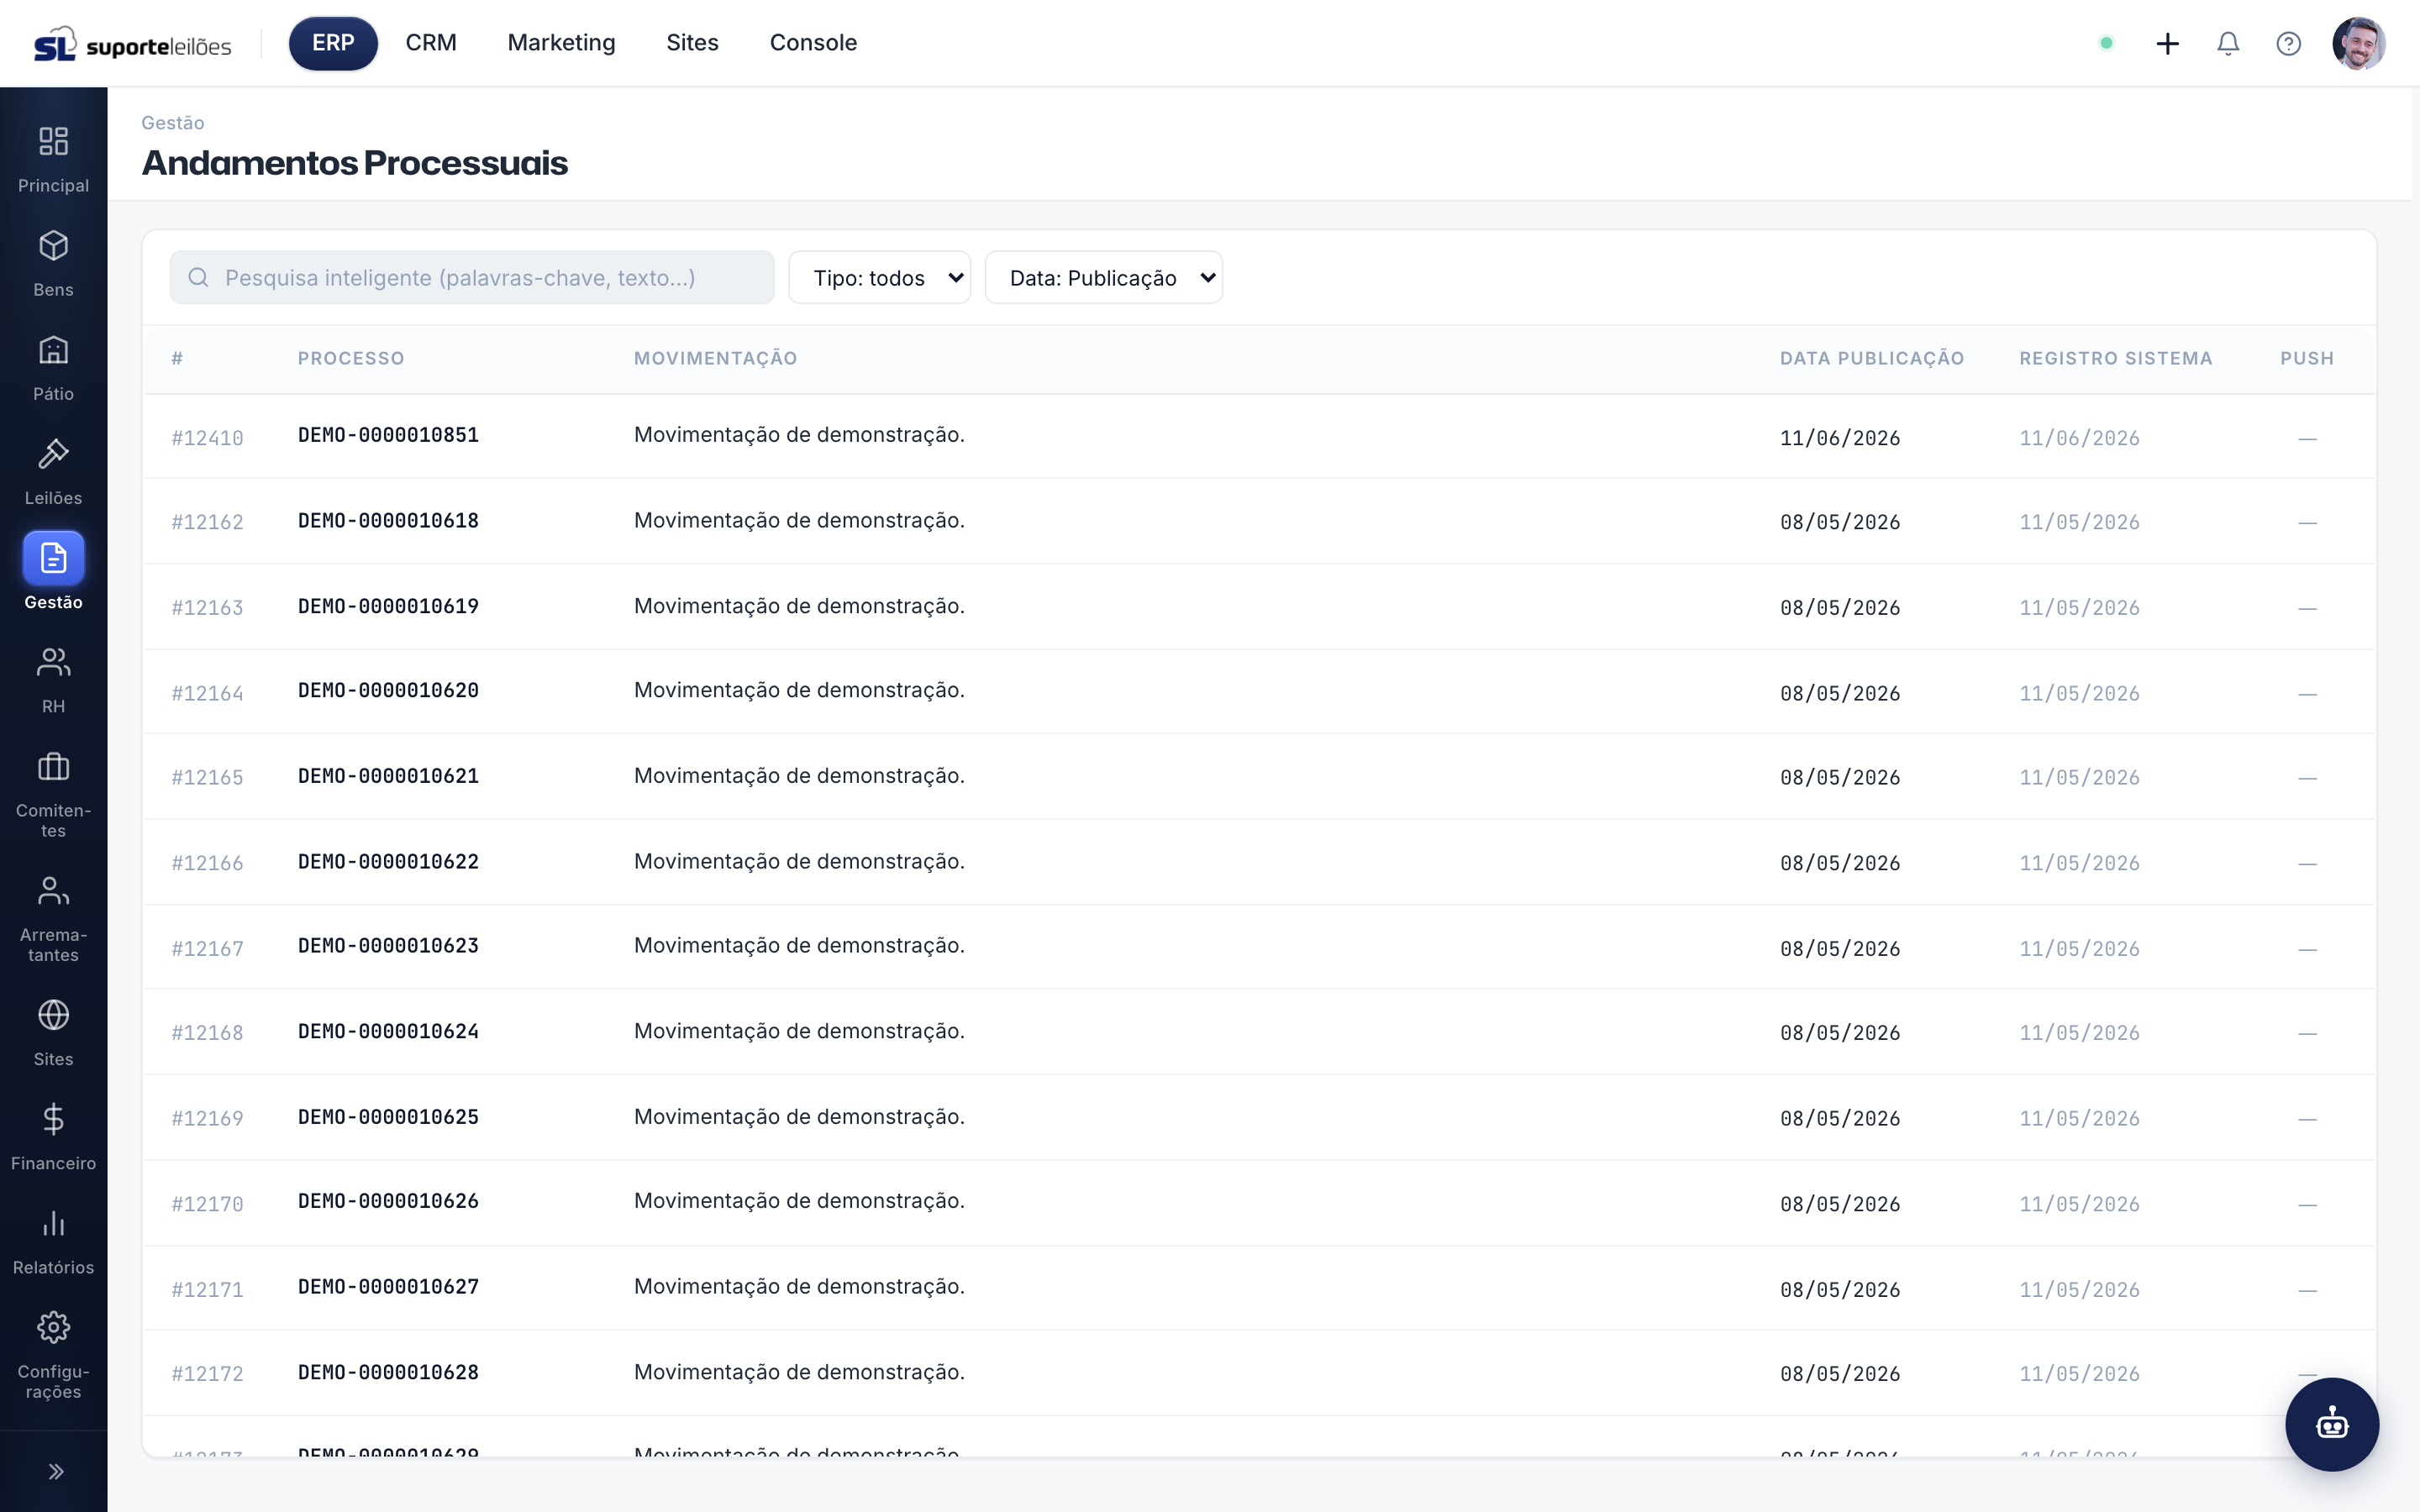The height and width of the screenshot is (1512, 2420).
Task: Click movimentação text in row #12171
Action: [x=799, y=1286]
